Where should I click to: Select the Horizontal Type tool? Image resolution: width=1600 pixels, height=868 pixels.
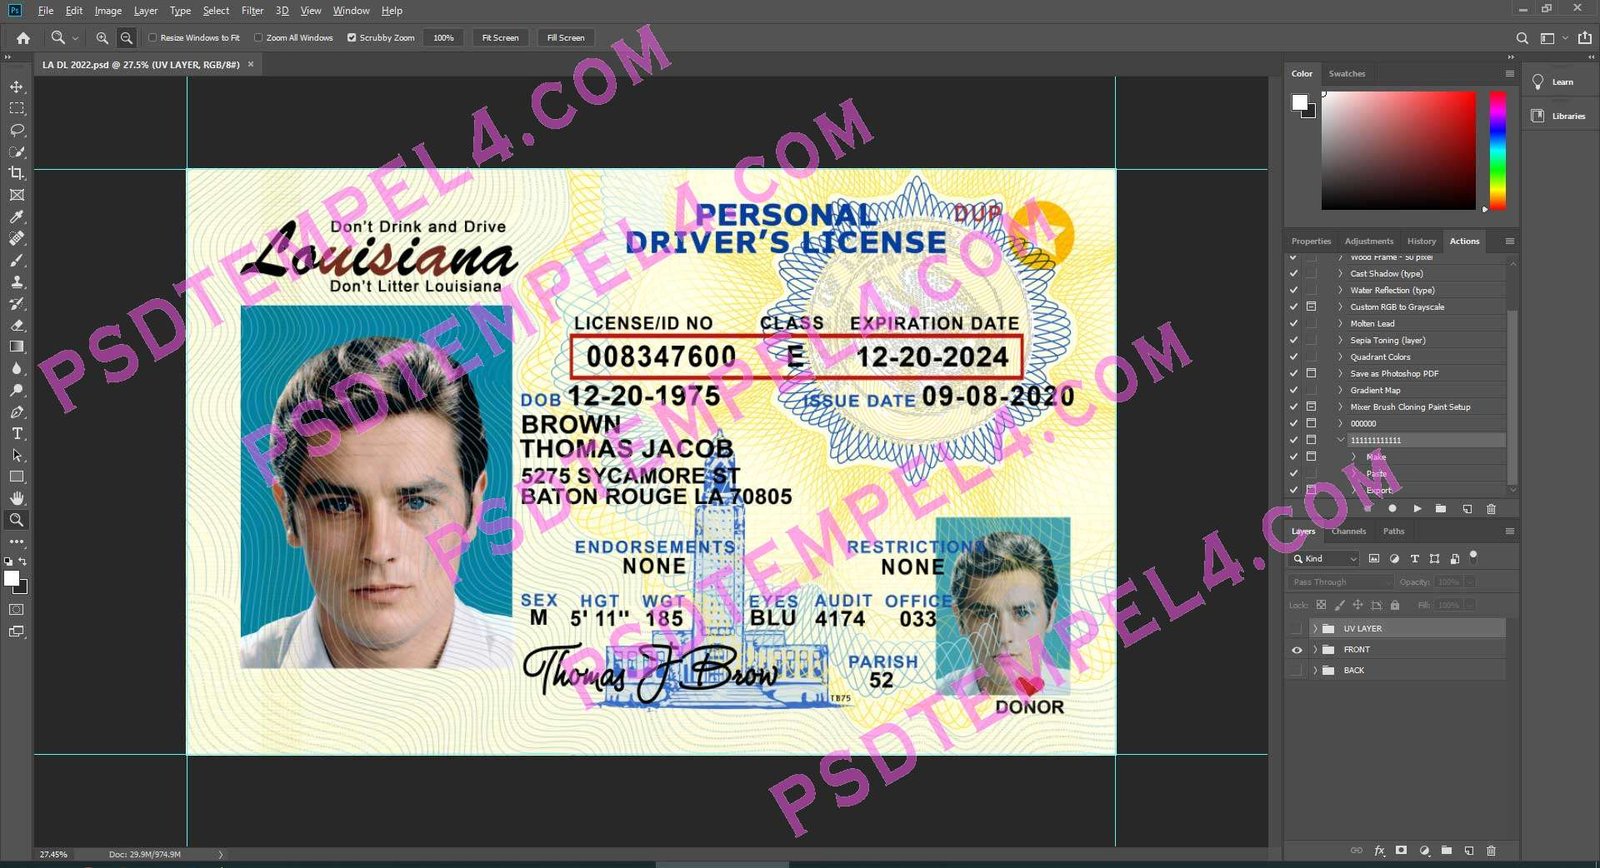click(x=17, y=433)
